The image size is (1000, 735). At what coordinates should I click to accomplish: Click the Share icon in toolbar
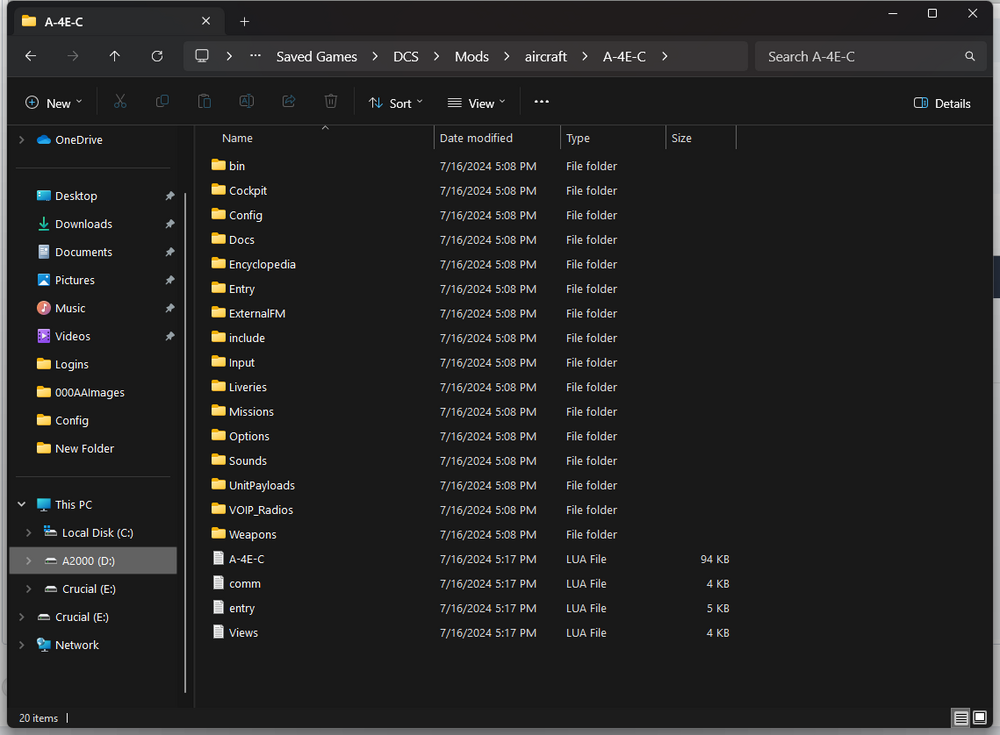coord(289,102)
